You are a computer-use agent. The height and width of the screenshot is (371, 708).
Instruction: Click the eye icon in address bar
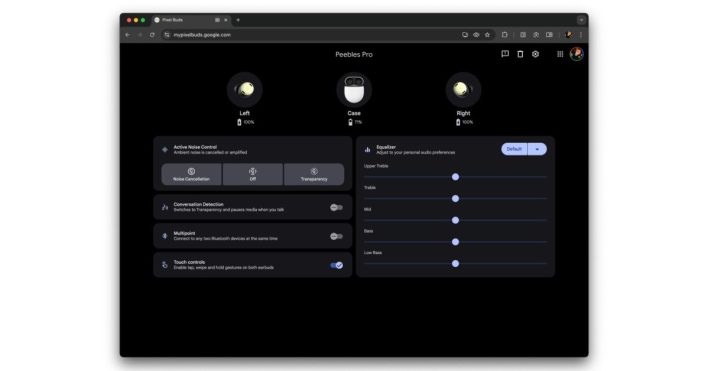pyautogui.click(x=476, y=35)
